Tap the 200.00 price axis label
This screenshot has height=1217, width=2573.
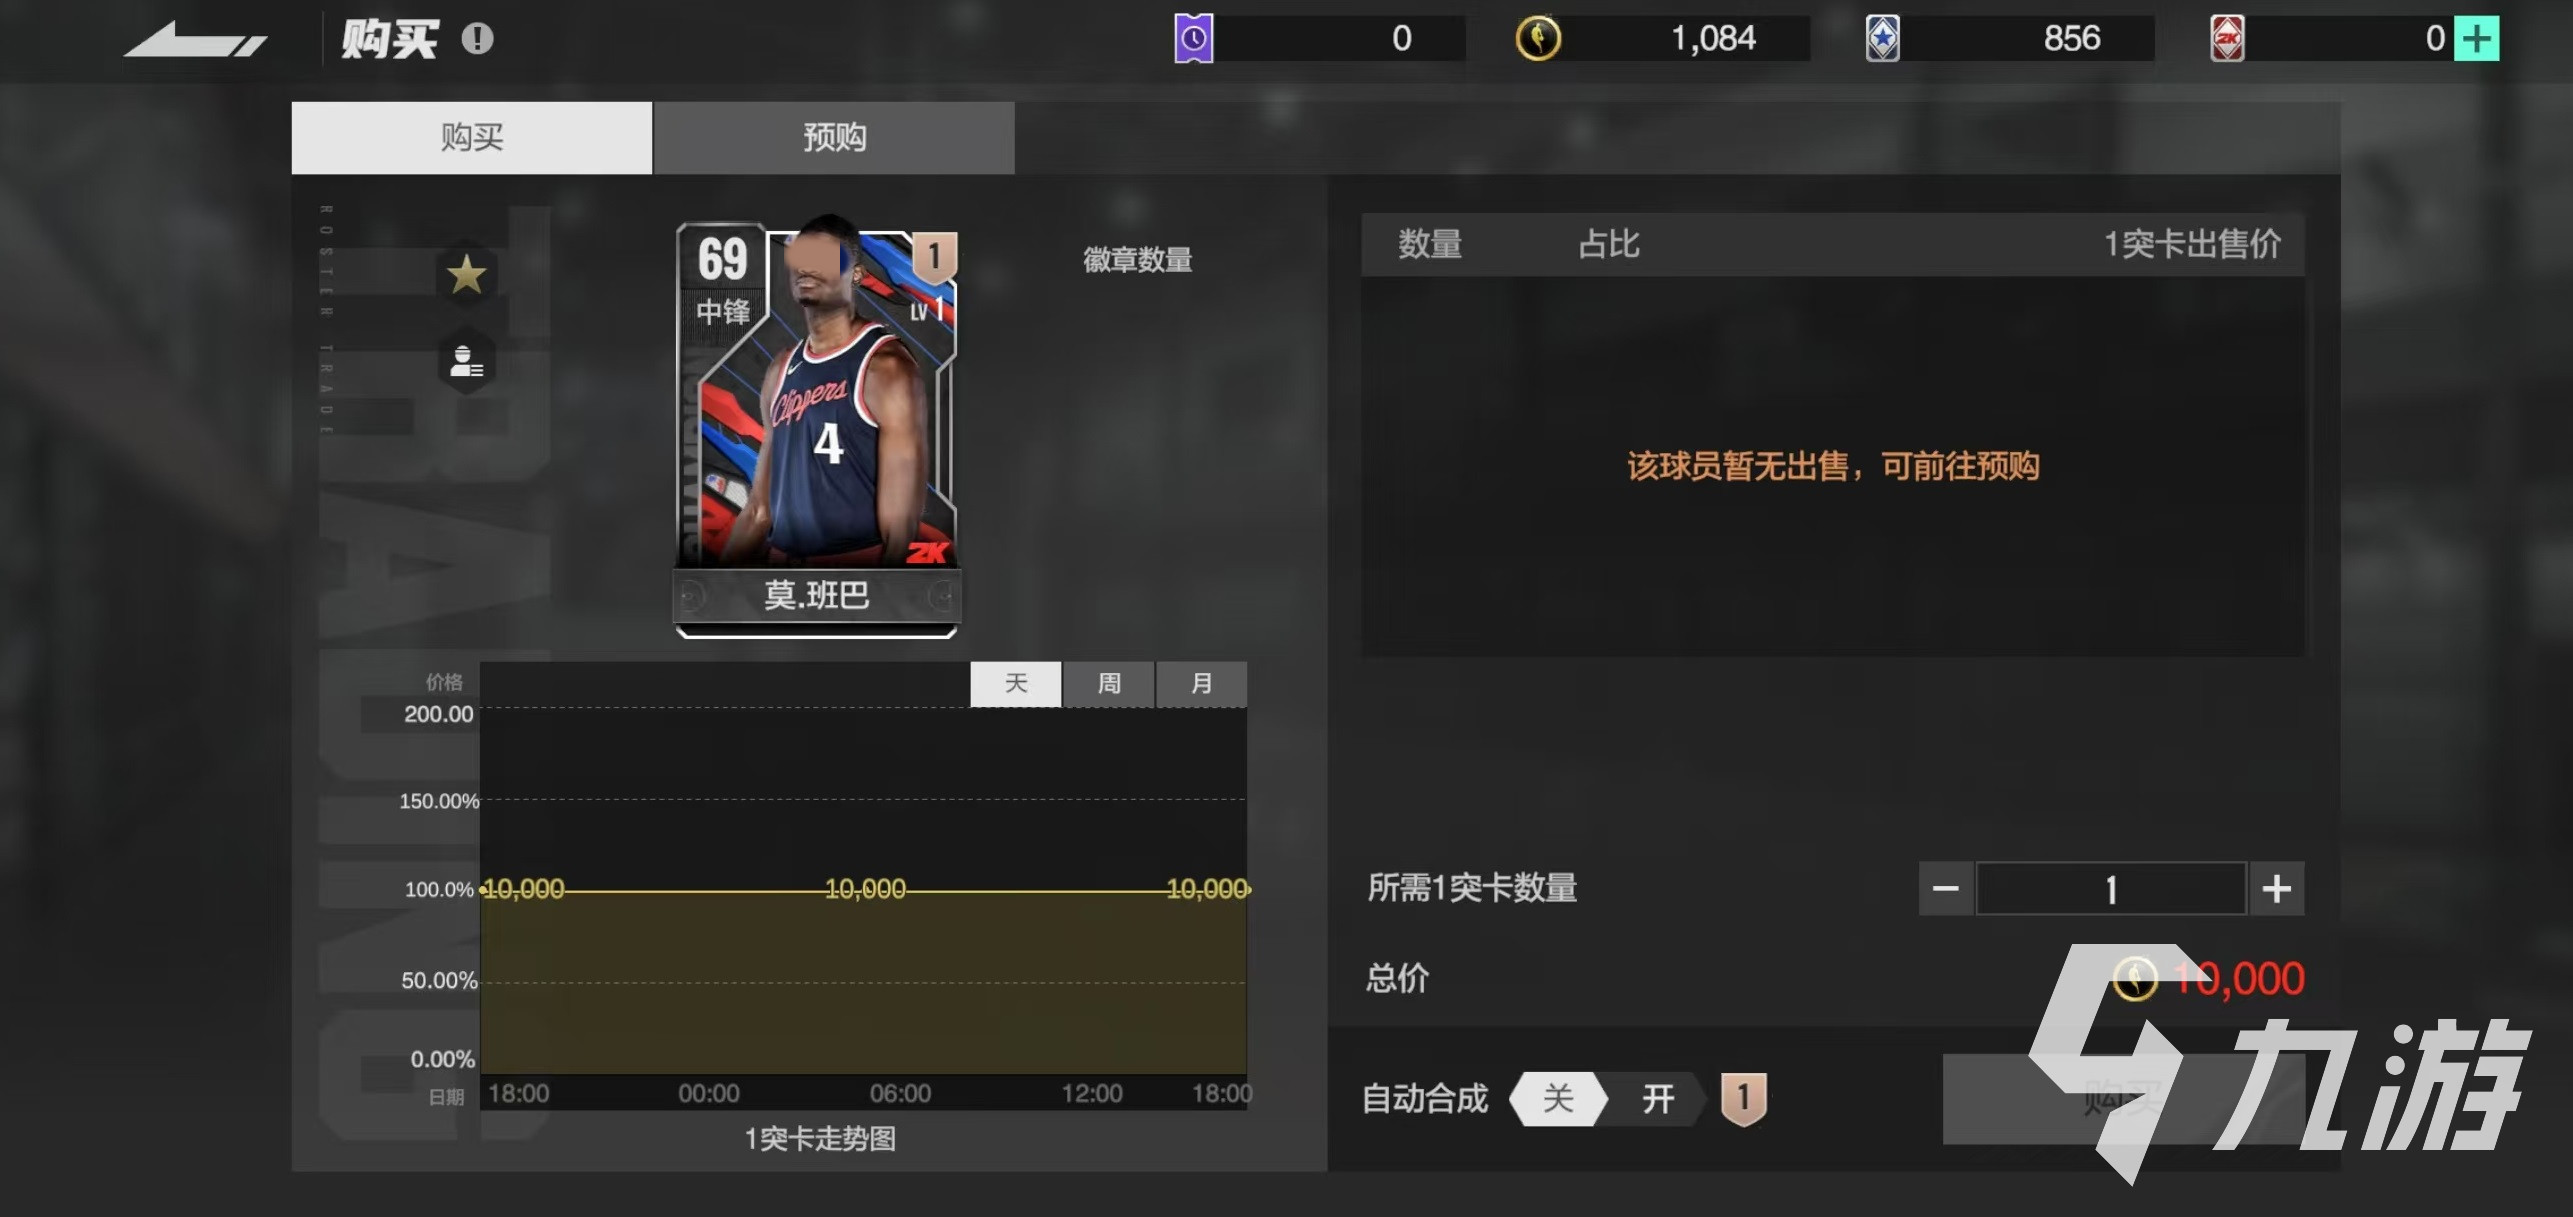(438, 714)
